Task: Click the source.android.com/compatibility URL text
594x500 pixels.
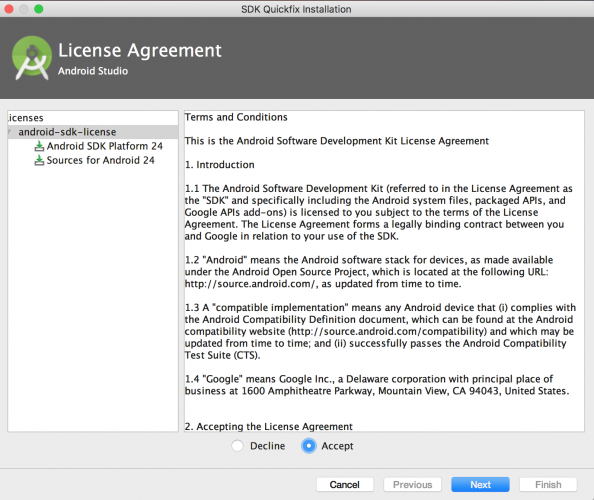Action: [388, 331]
